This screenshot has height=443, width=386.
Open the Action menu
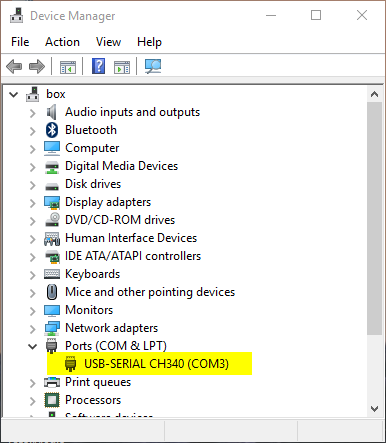[62, 42]
